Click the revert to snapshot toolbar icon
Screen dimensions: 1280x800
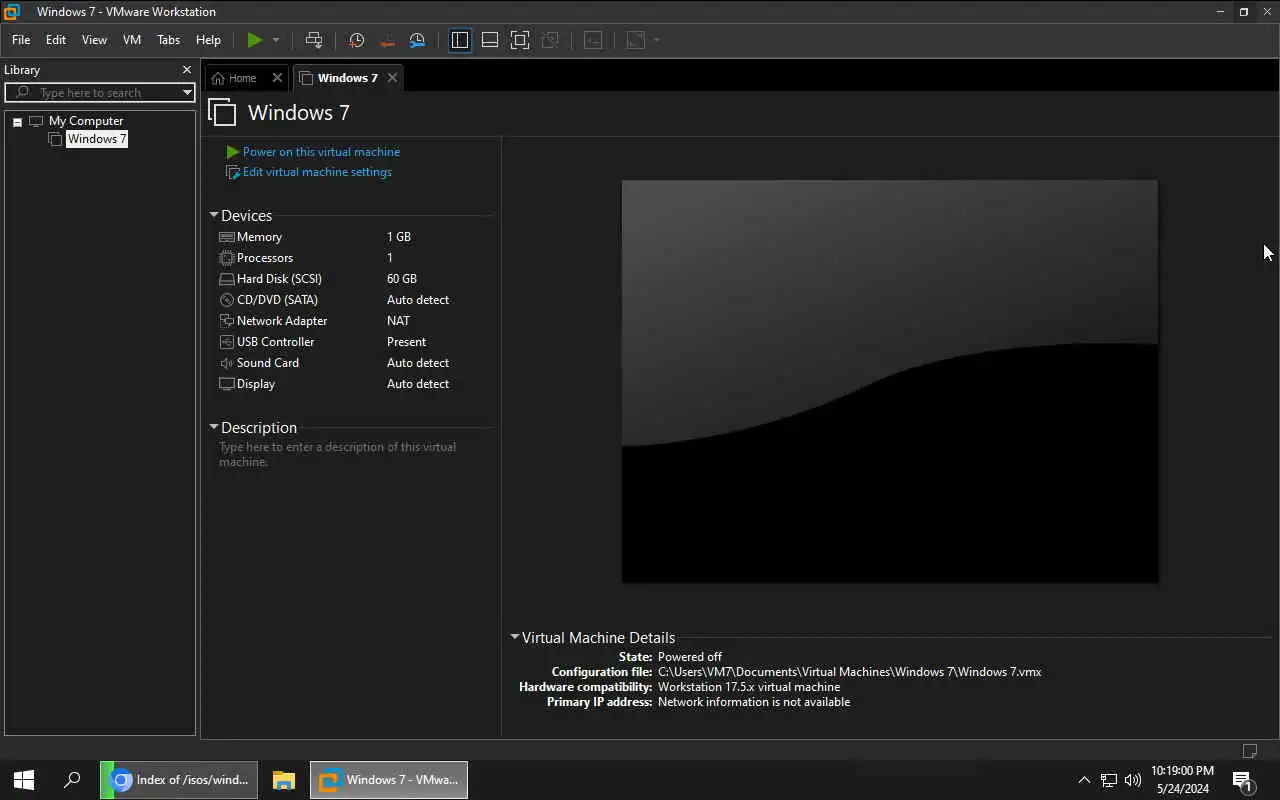coord(387,40)
